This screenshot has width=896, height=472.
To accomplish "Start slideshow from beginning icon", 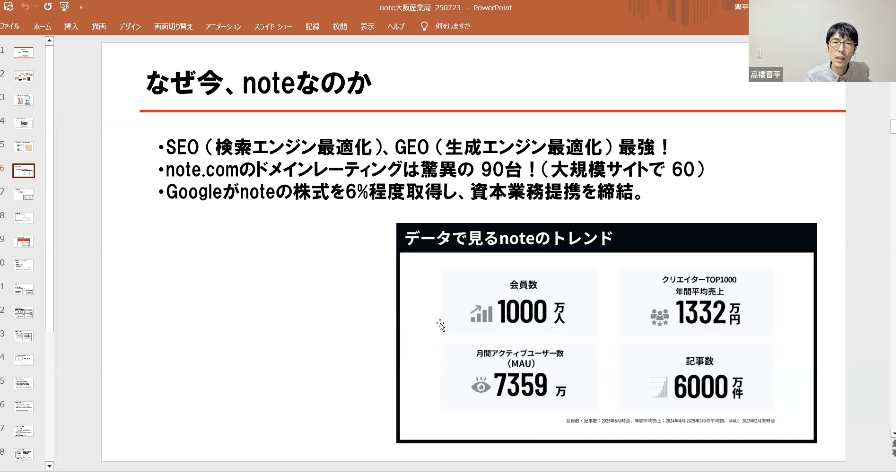I will (64, 7).
